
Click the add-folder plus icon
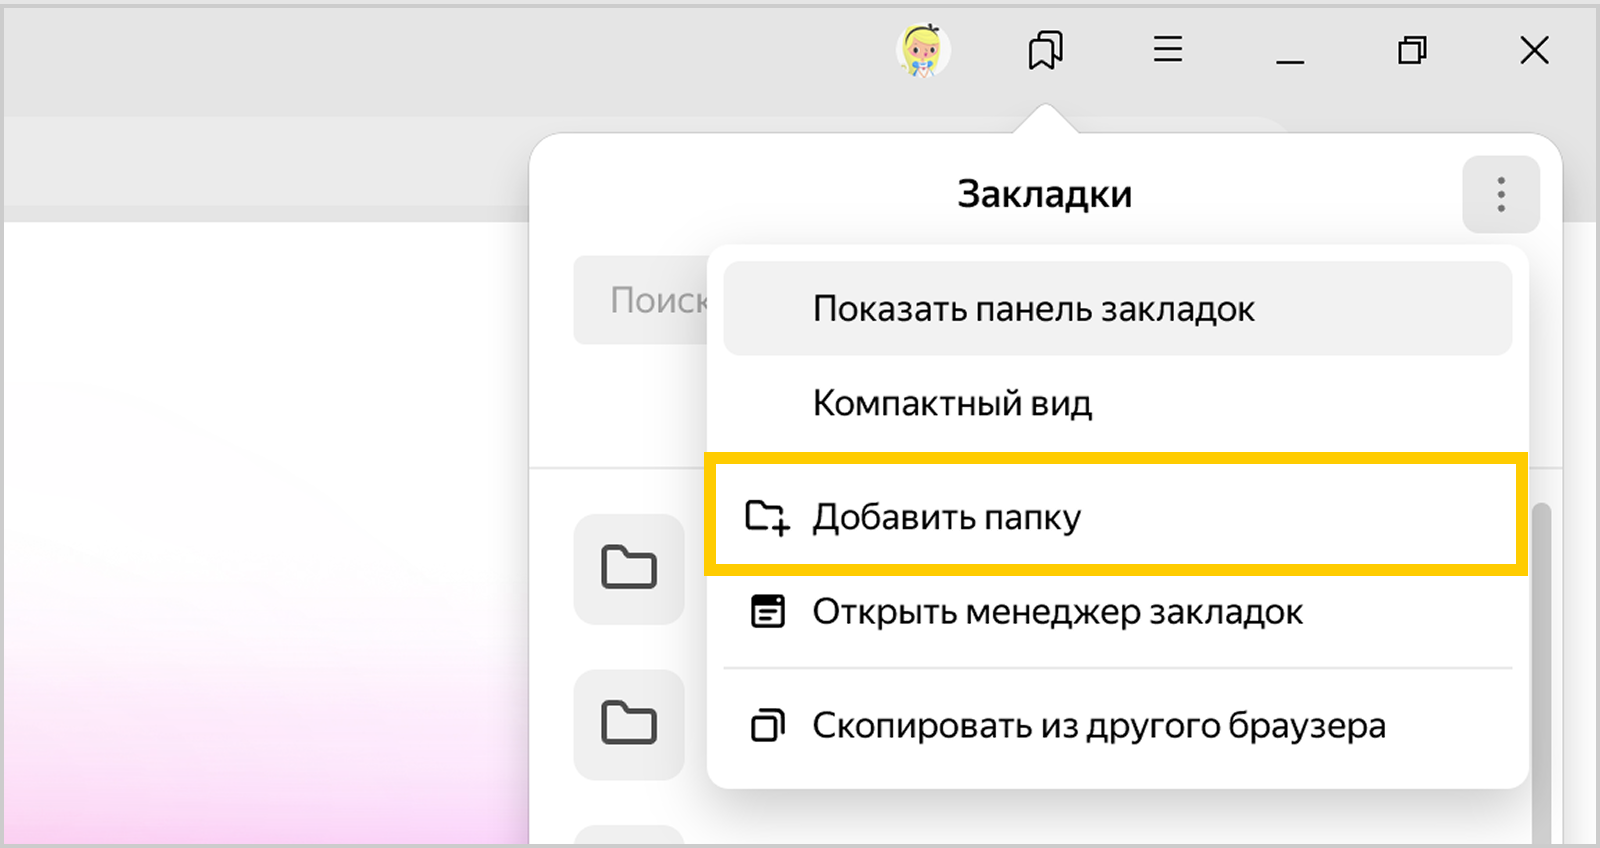767,517
